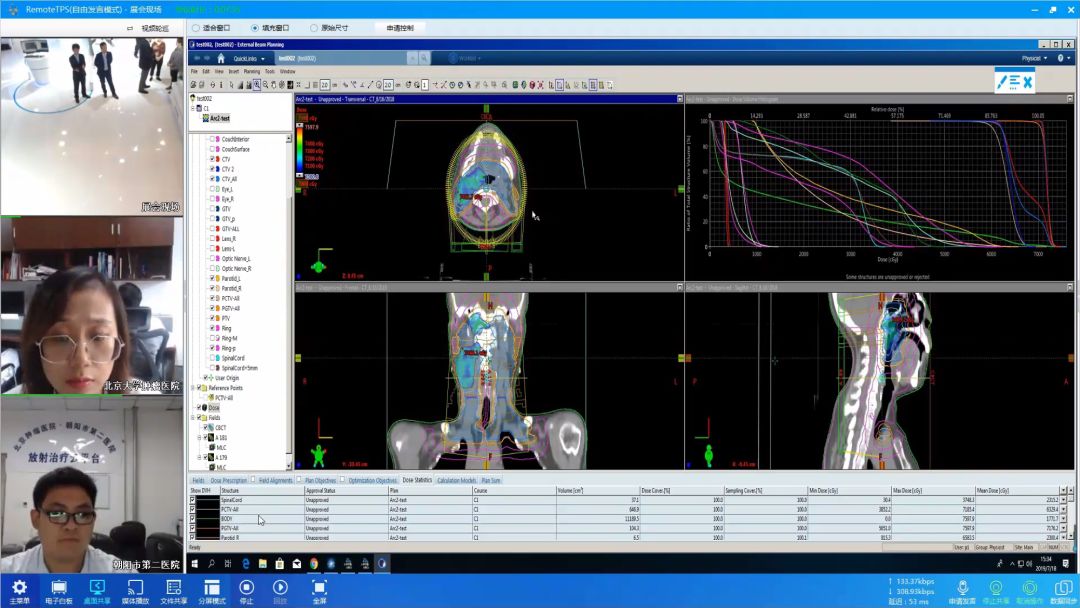The height and width of the screenshot is (608, 1080).
Task: Toggle the Parotid_L structure checkbox
Action: 212,278
